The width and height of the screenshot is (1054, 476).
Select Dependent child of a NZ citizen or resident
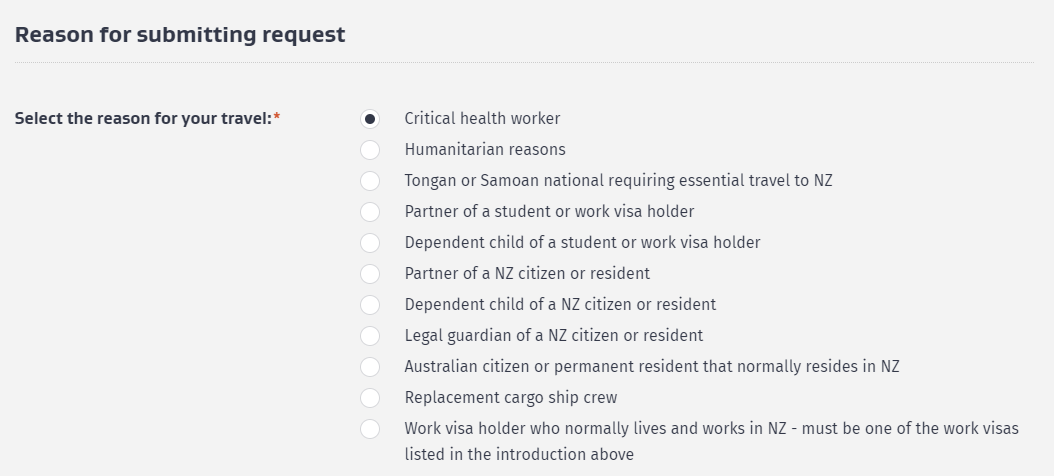pyautogui.click(x=370, y=305)
